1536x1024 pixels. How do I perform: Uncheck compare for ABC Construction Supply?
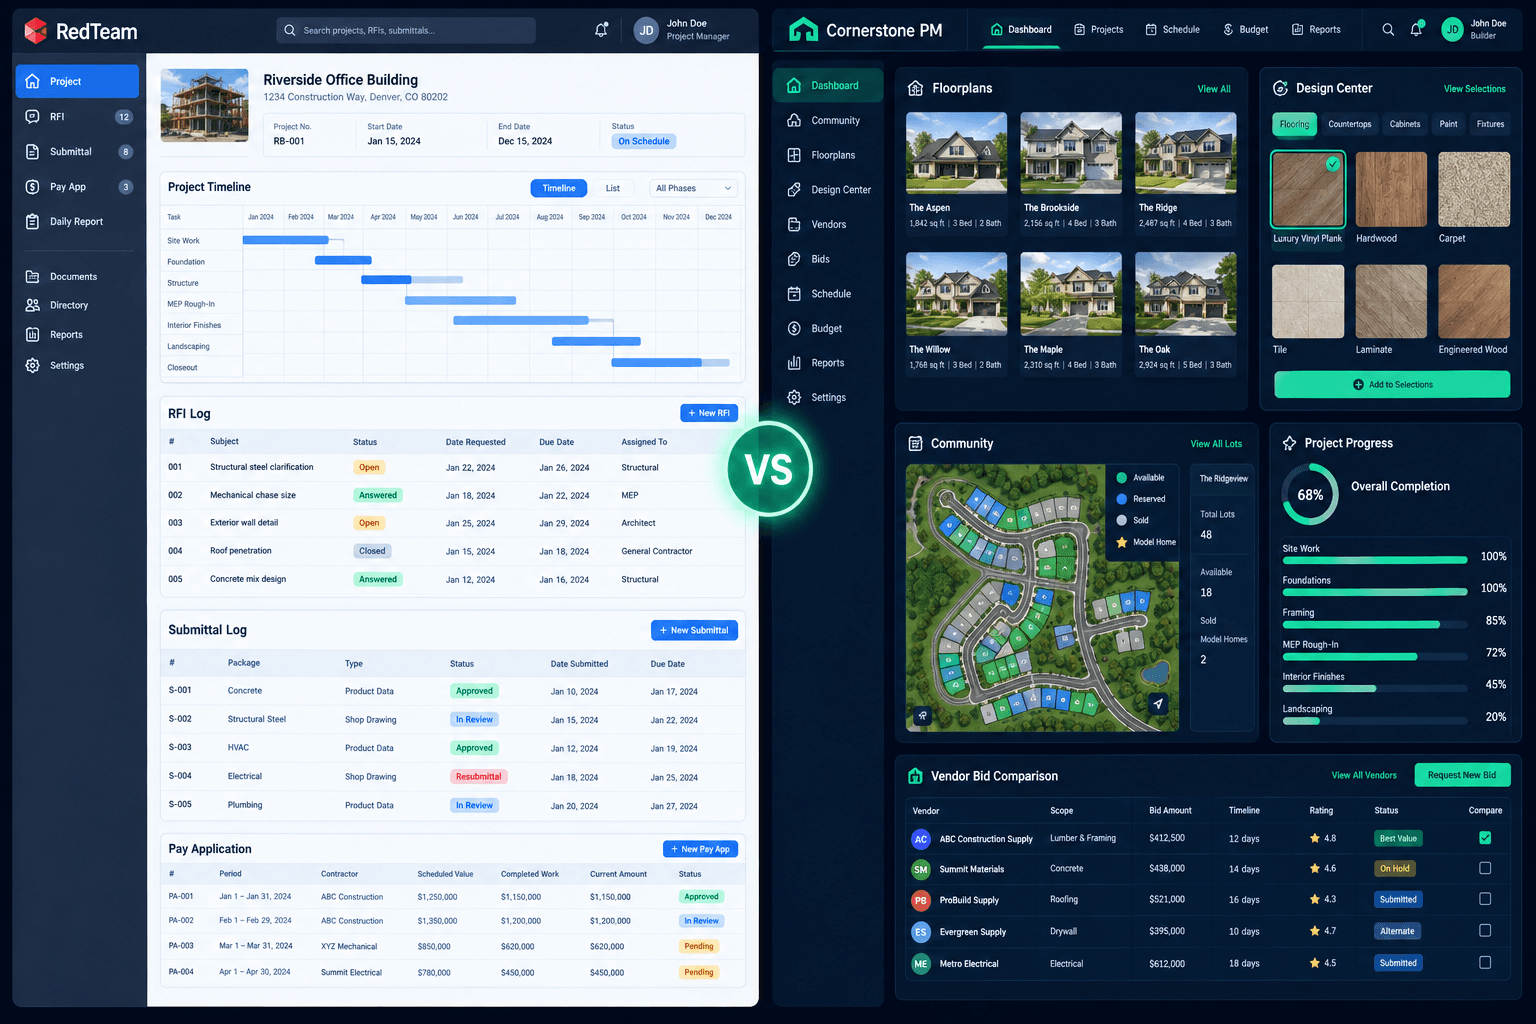click(x=1485, y=838)
